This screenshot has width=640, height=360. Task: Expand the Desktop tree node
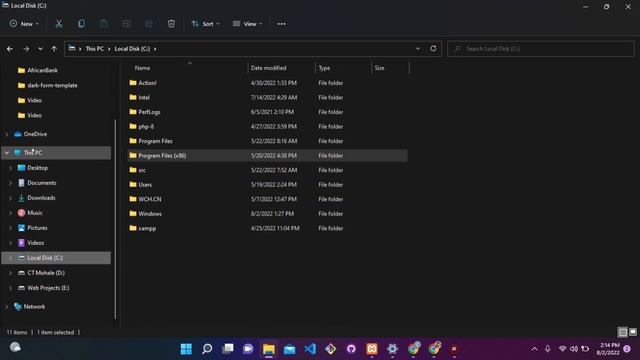coord(11,168)
